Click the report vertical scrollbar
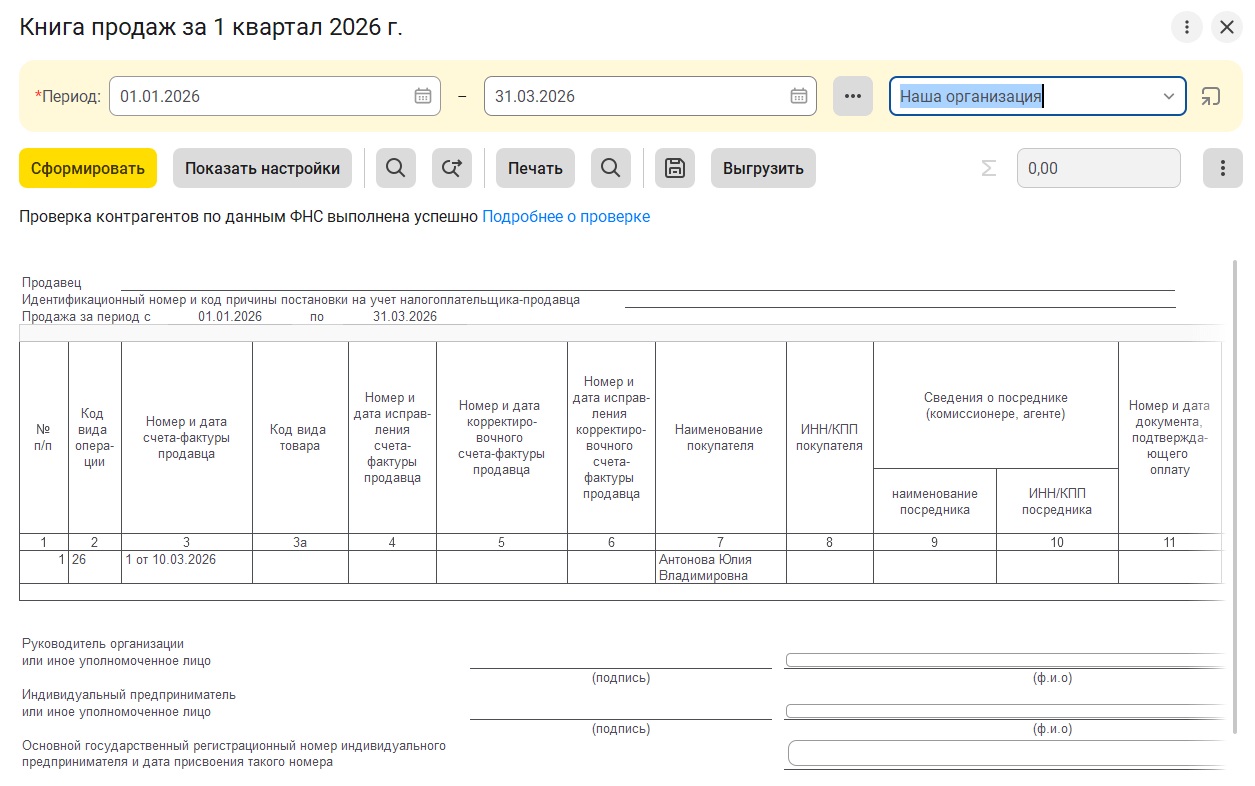 (x=1236, y=400)
